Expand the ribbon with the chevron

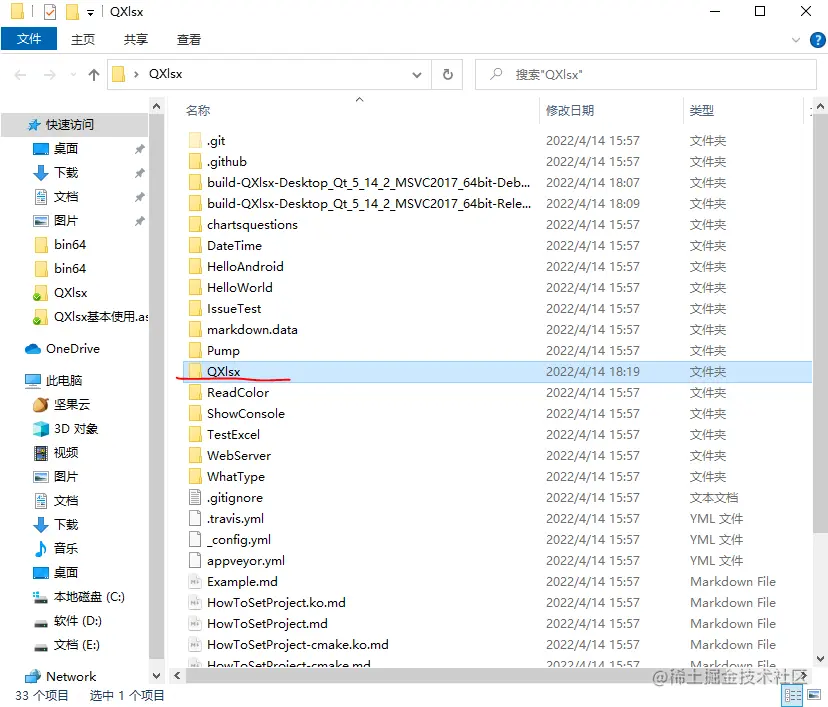(x=796, y=40)
